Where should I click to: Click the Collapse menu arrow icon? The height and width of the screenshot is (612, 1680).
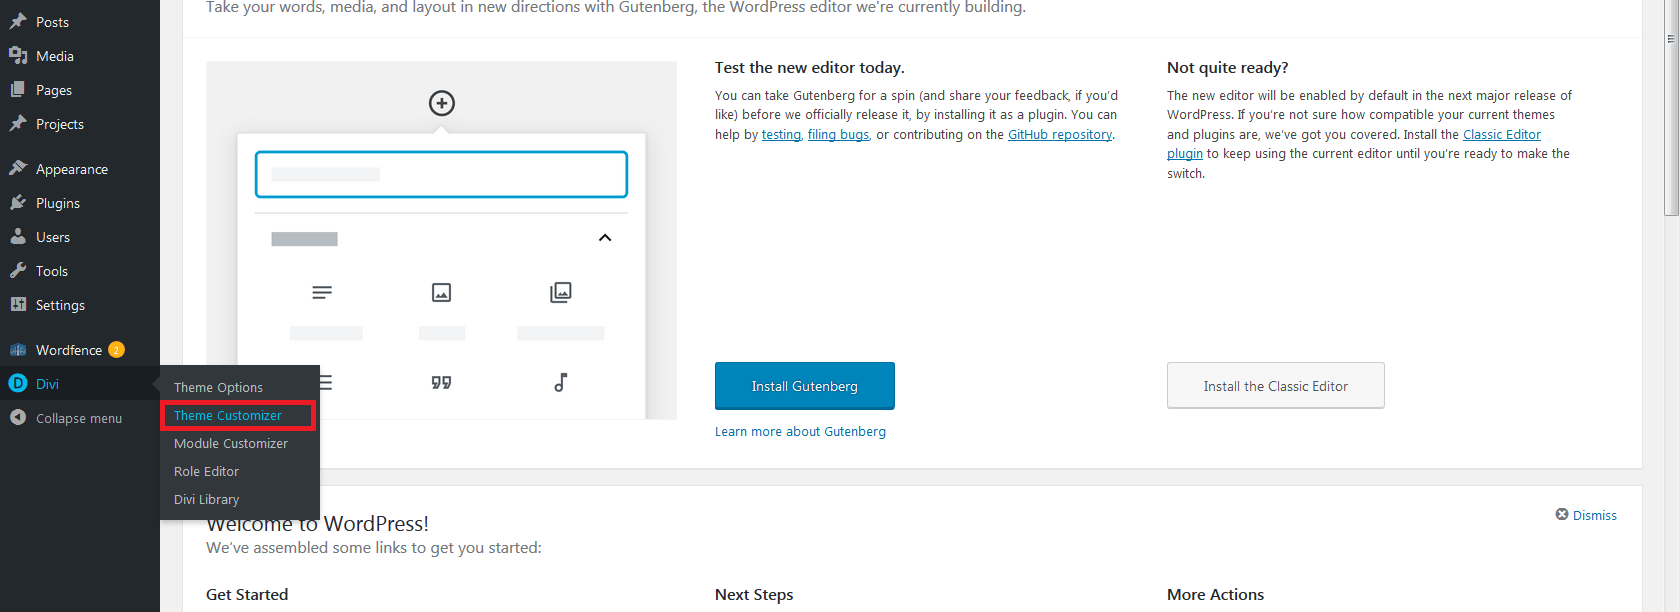point(18,418)
